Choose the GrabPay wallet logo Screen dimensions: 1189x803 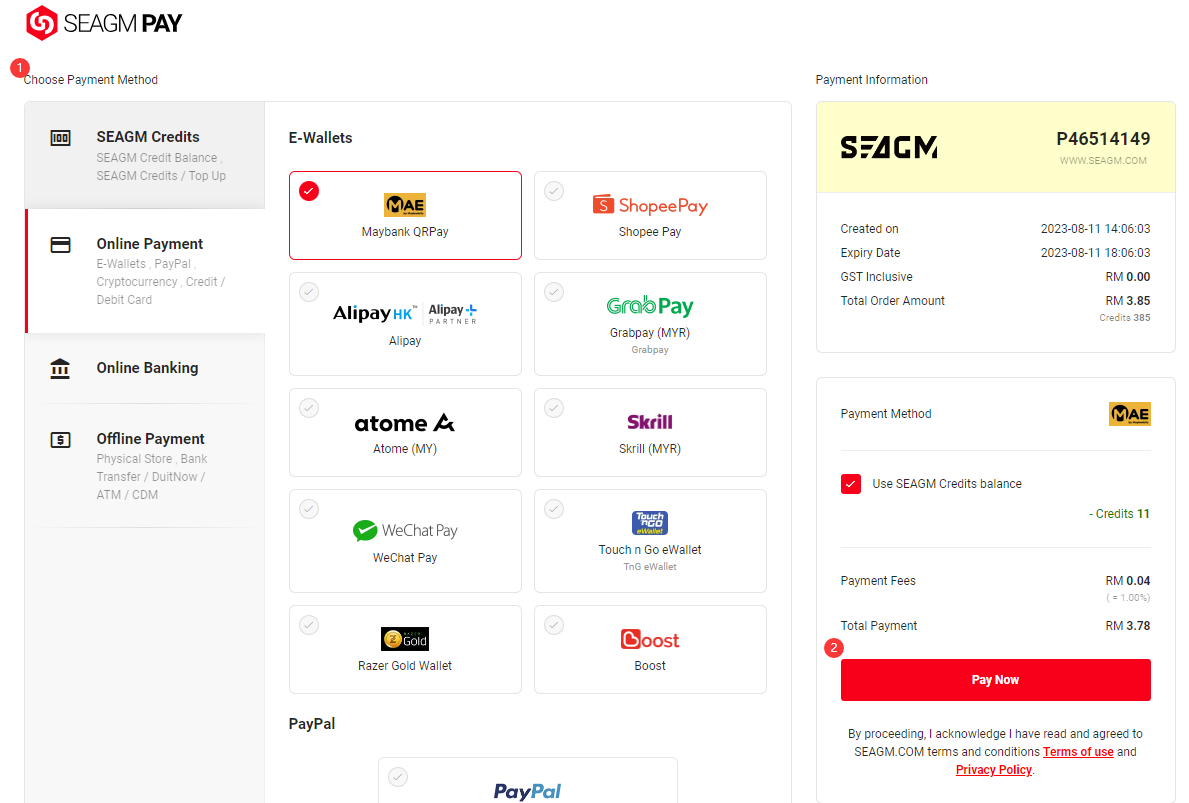(650, 306)
